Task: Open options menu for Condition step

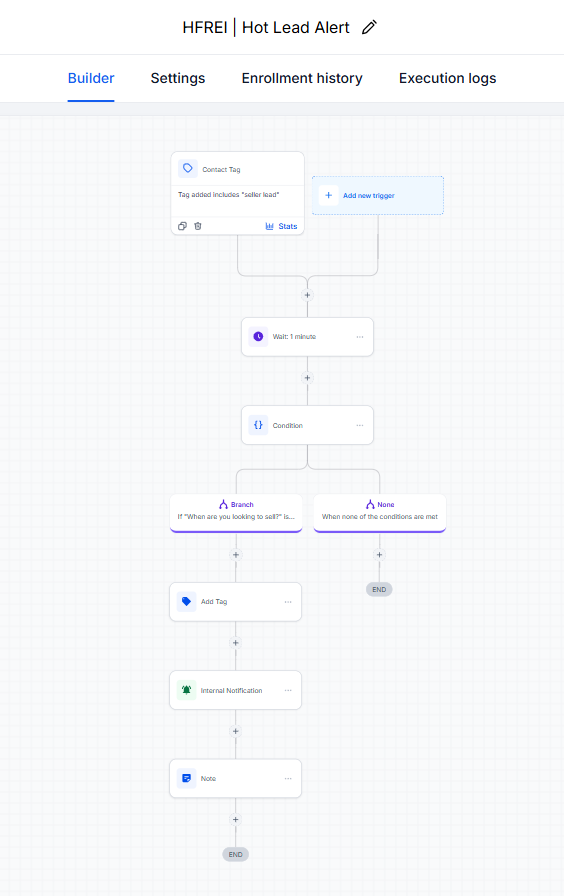Action: pos(360,425)
